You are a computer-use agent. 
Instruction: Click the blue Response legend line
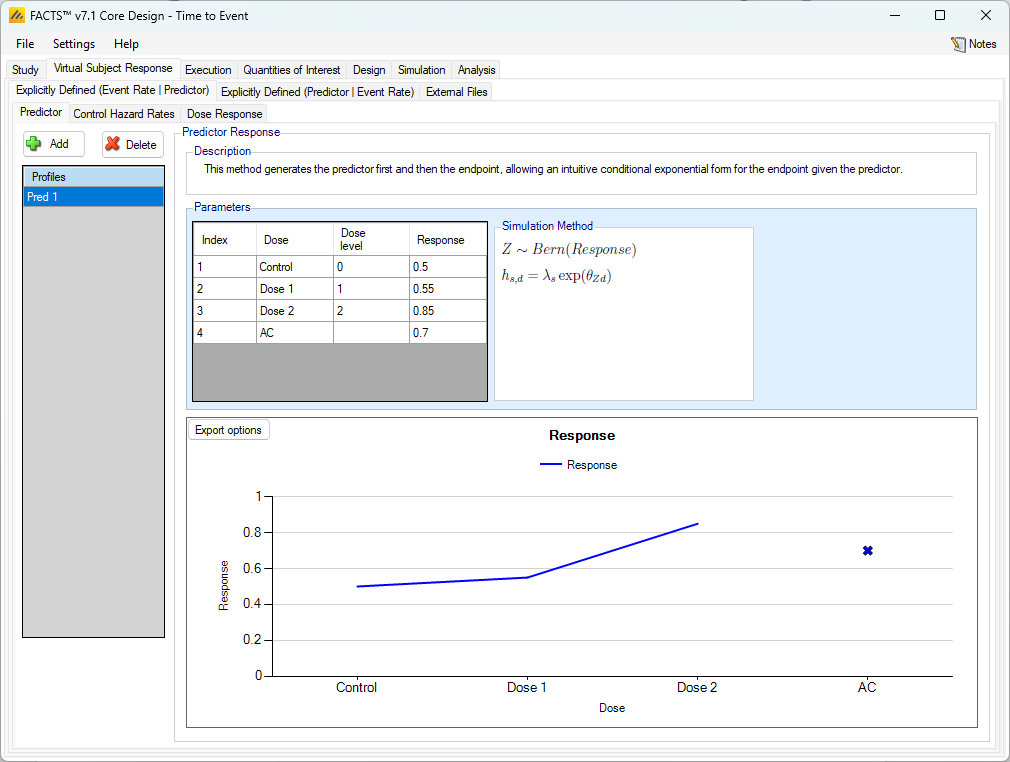click(x=551, y=465)
